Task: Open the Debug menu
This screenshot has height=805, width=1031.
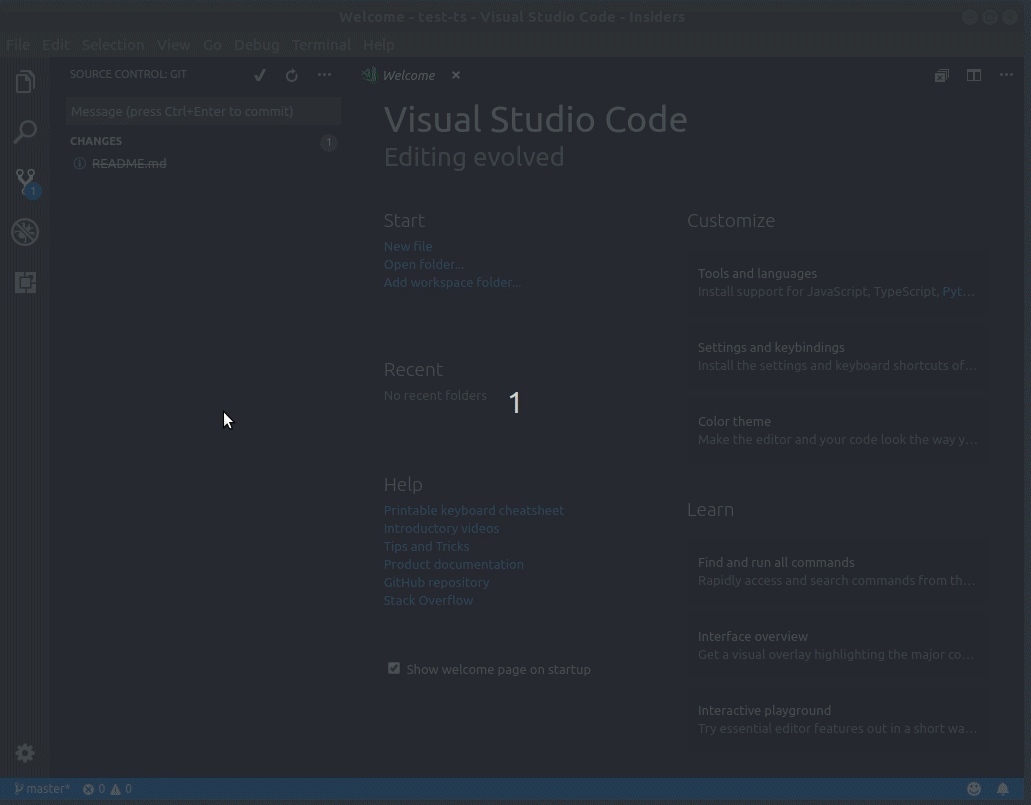Action: tap(256, 45)
